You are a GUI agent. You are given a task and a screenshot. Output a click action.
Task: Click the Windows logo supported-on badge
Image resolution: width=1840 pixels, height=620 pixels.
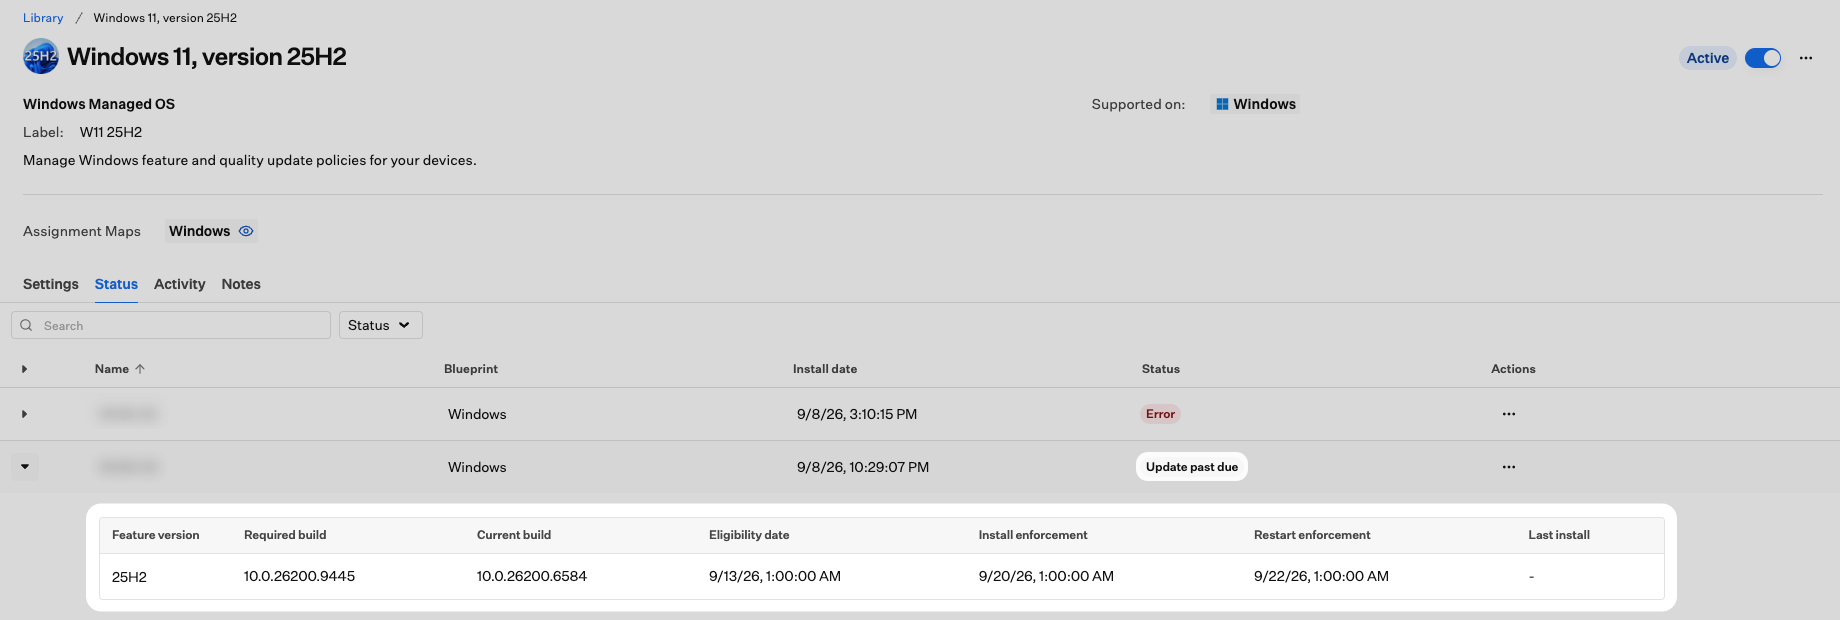[x=1255, y=104]
